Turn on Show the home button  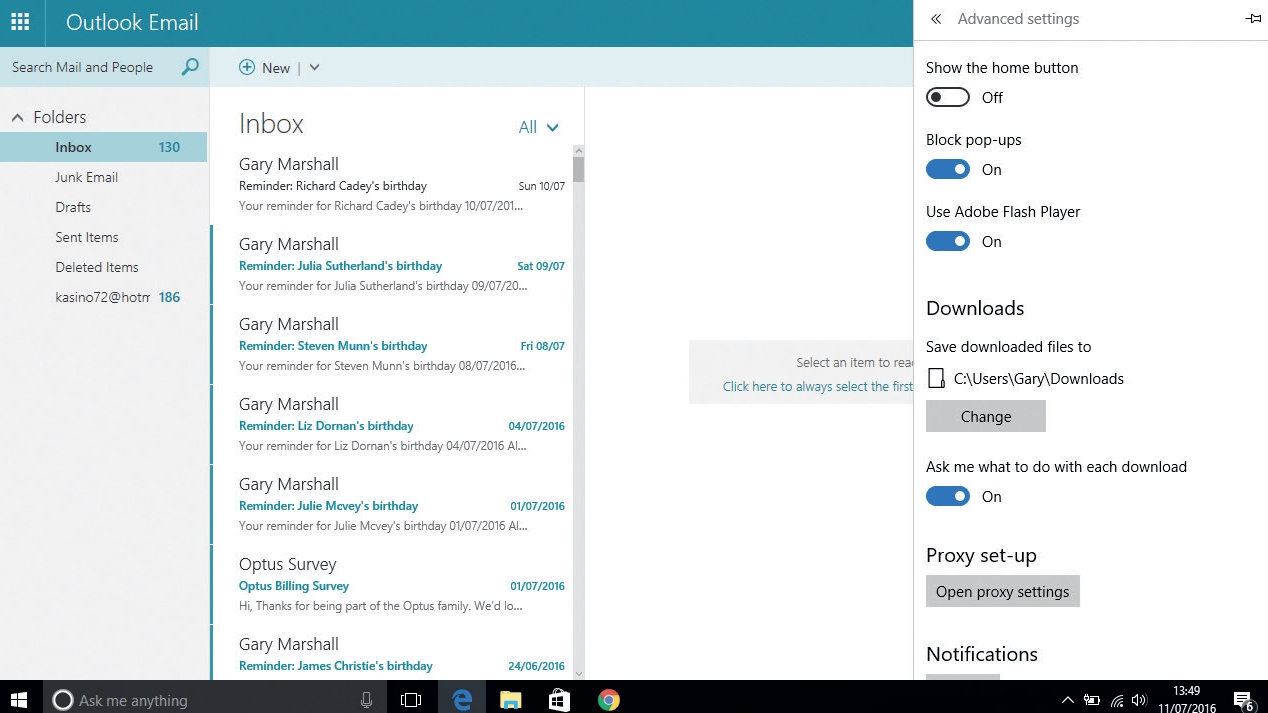[x=948, y=97]
